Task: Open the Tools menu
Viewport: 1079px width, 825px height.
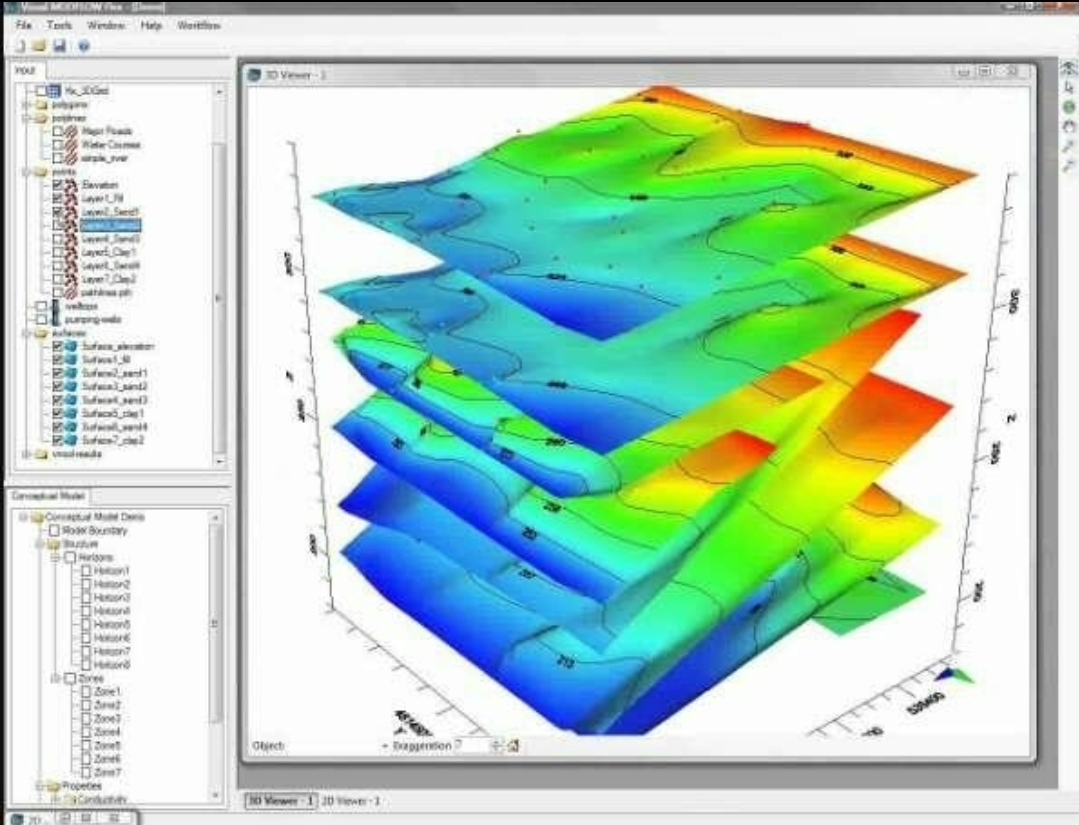Action: click(x=59, y=25)
